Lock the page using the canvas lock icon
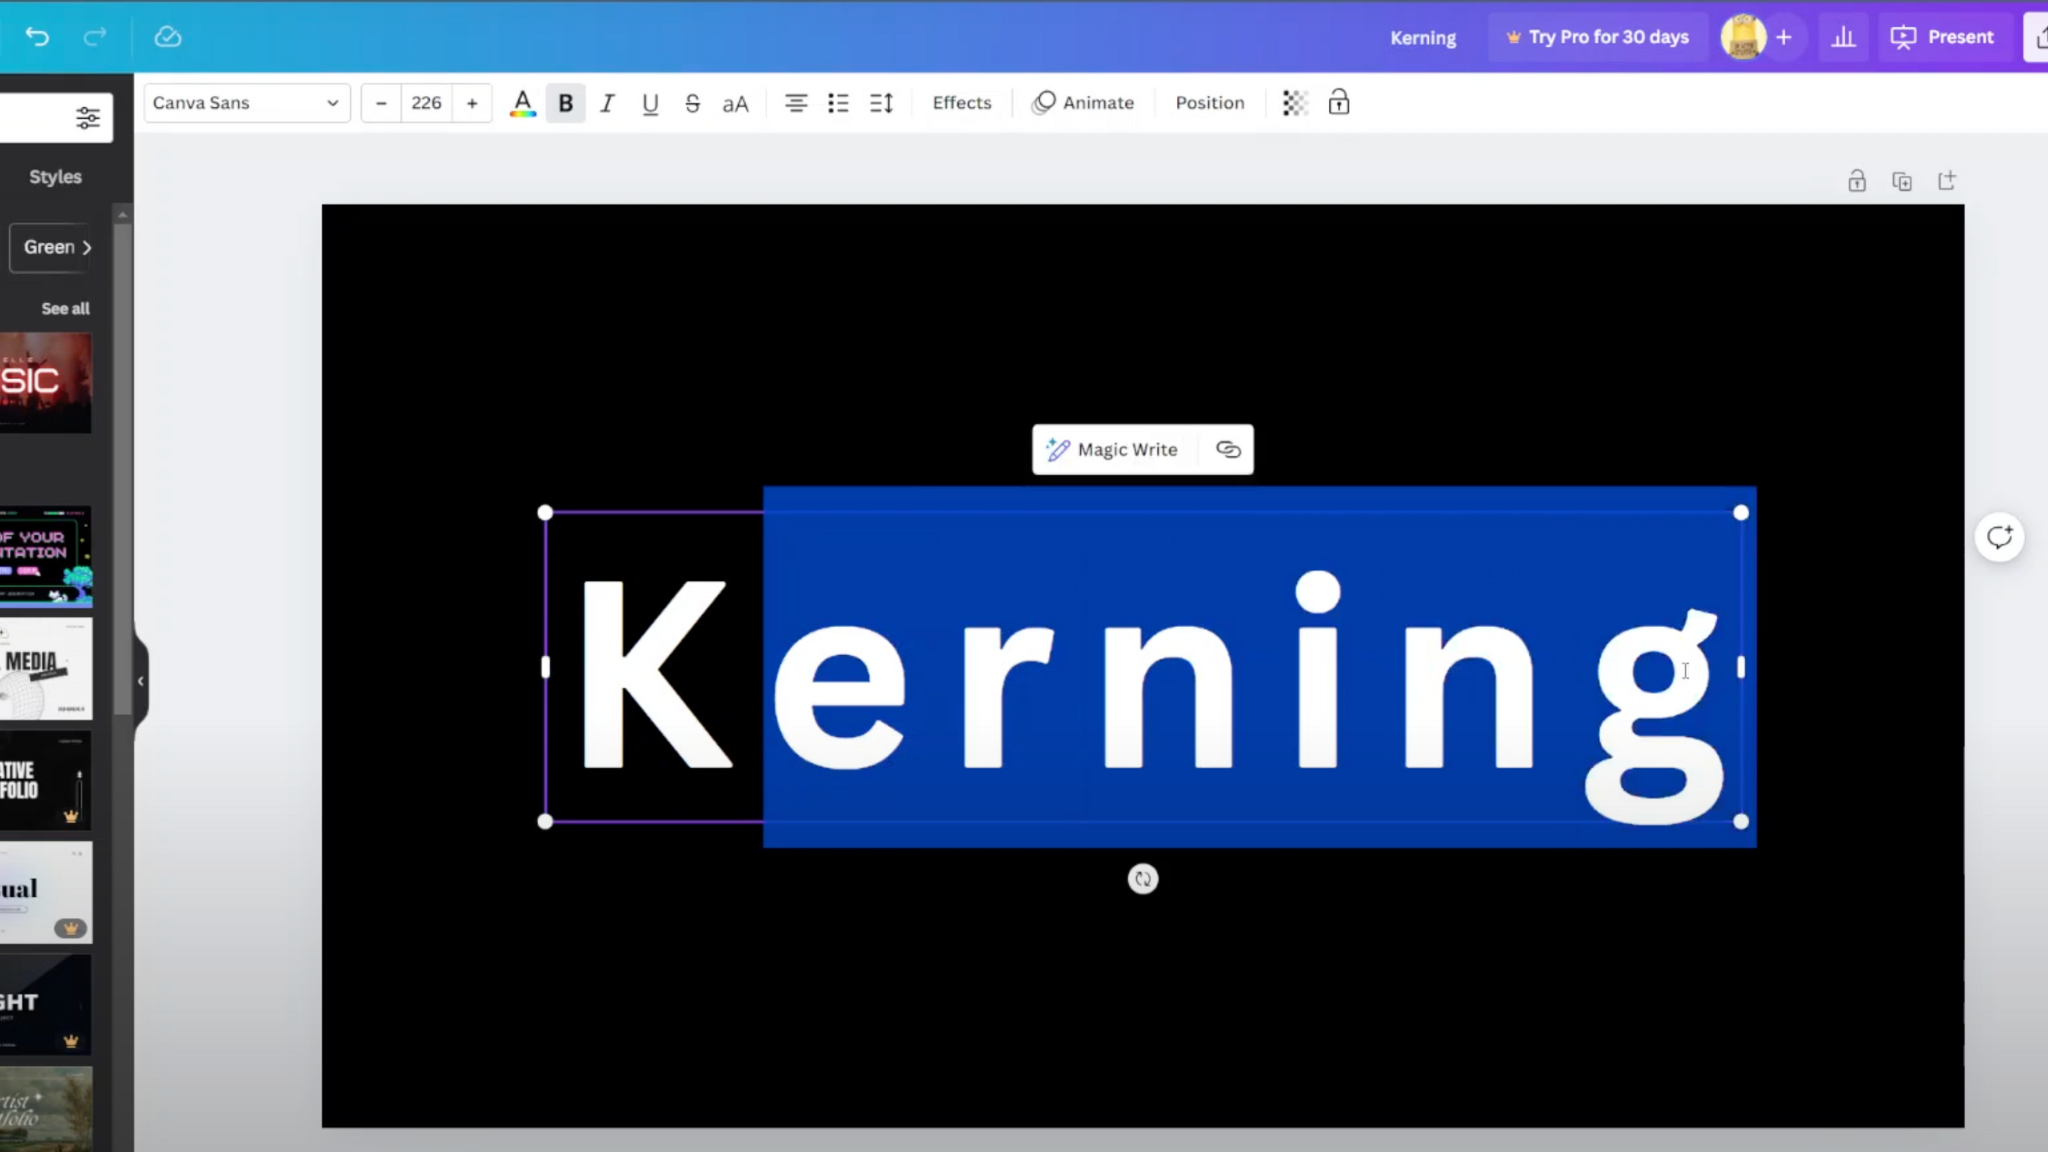 pos(1857,181)
